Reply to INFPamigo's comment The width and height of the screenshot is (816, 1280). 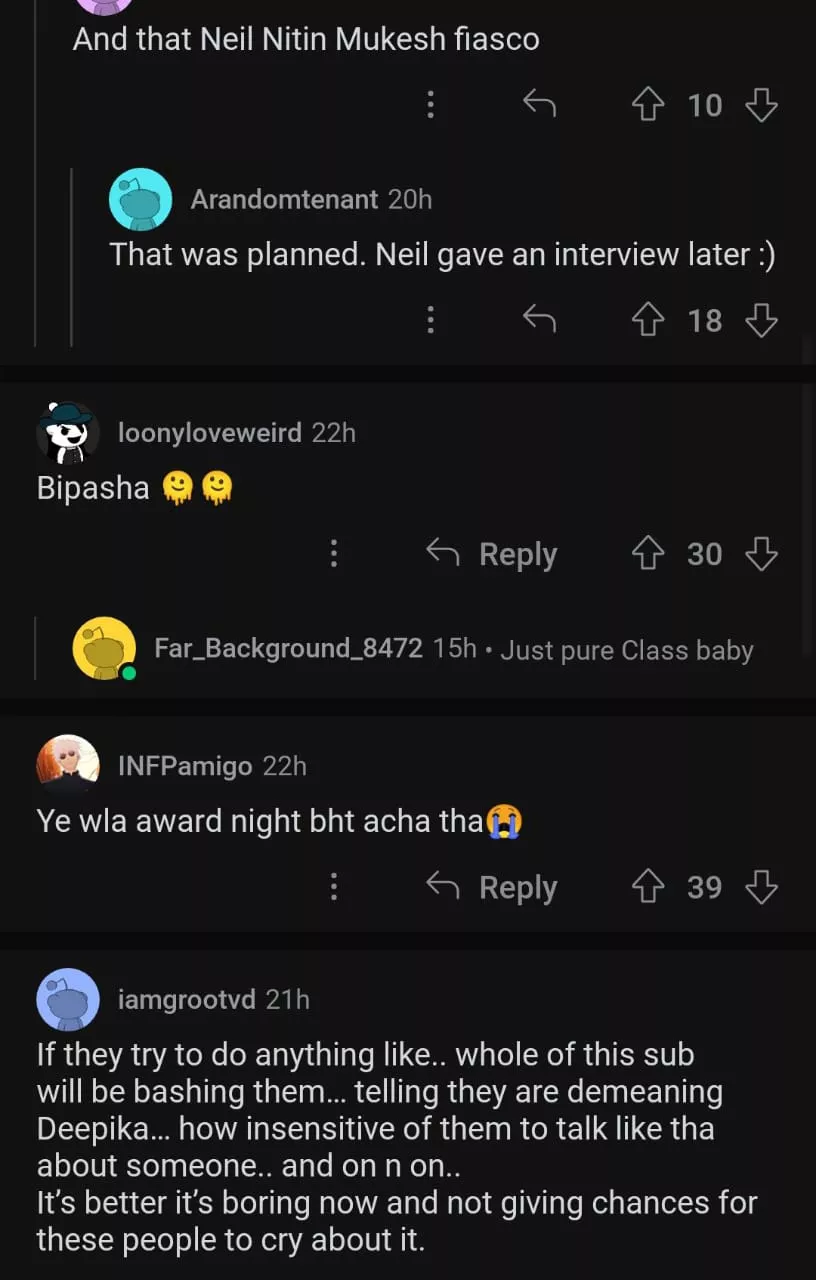pos(492,887)
